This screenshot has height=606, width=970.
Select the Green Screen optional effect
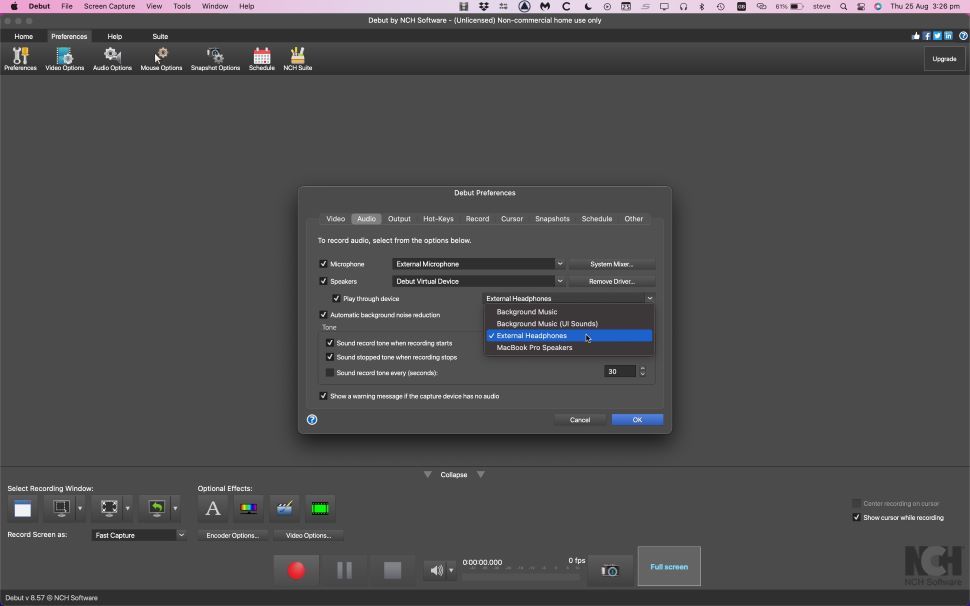click(319, 508)
